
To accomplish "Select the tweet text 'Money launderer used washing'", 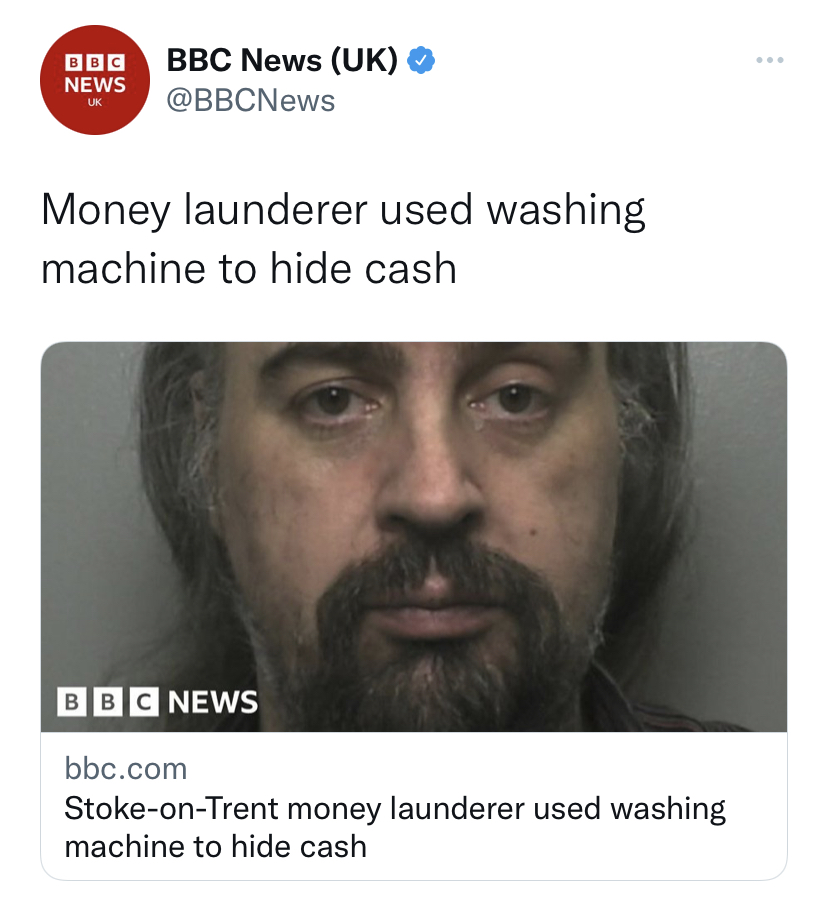I will click(343, 210).
